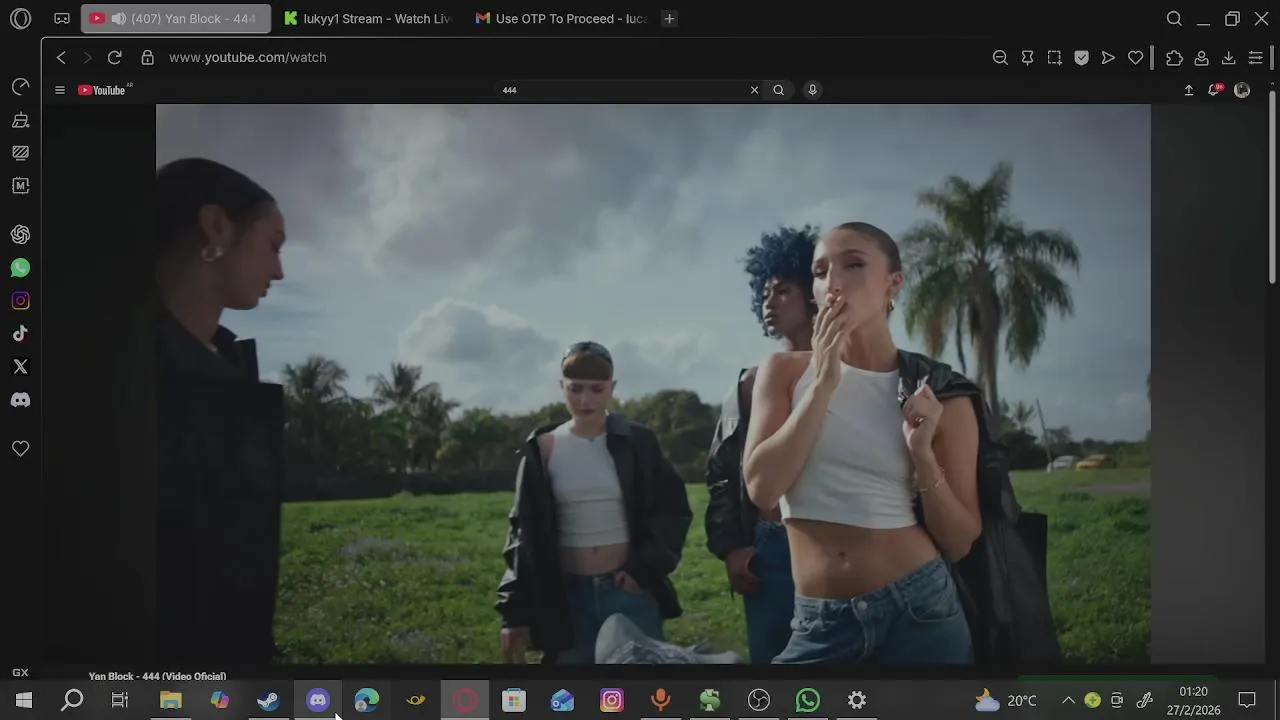Open Easy Setup sliders icon
The image size is (1280, 720).
pyautogui.click(x=1256, y=58)
